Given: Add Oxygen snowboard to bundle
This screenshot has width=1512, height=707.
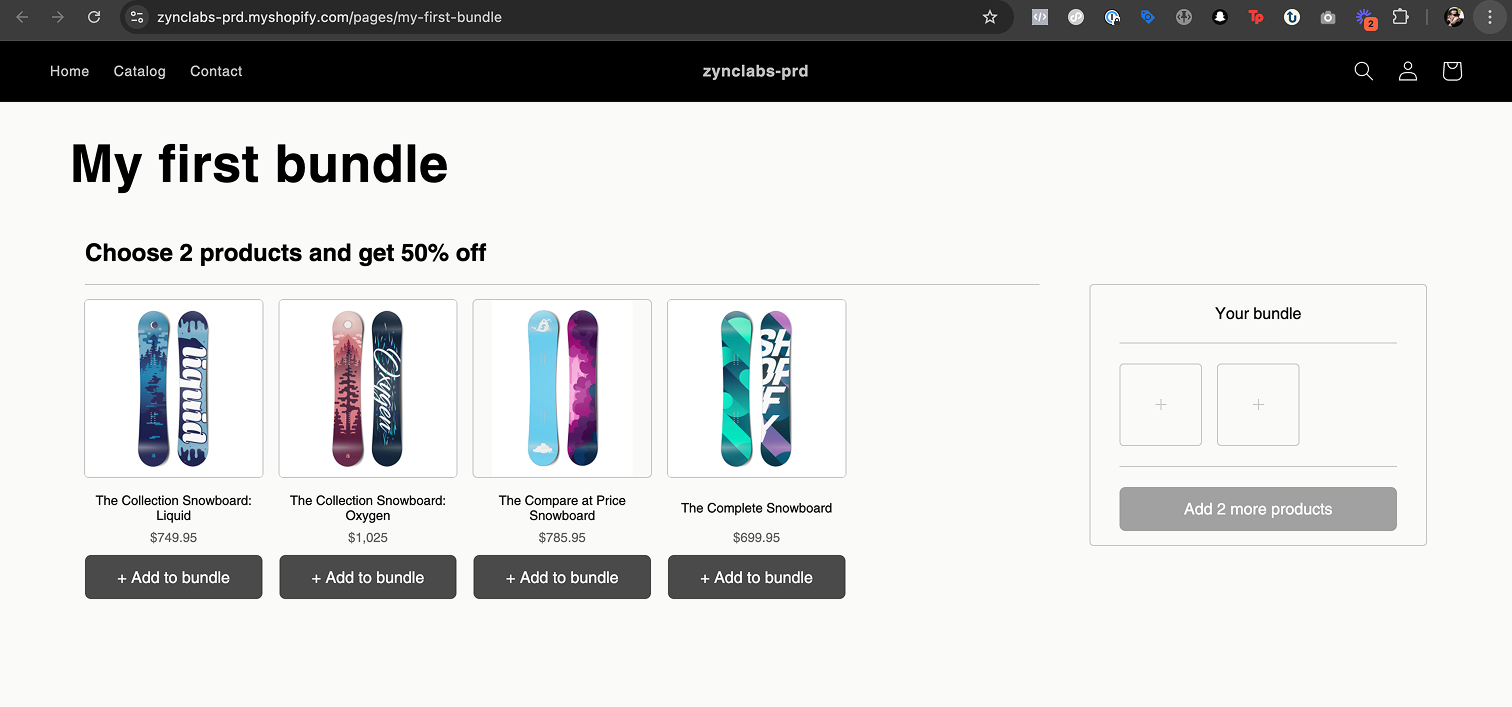Looking at the screenshot, I should point(368,577).
